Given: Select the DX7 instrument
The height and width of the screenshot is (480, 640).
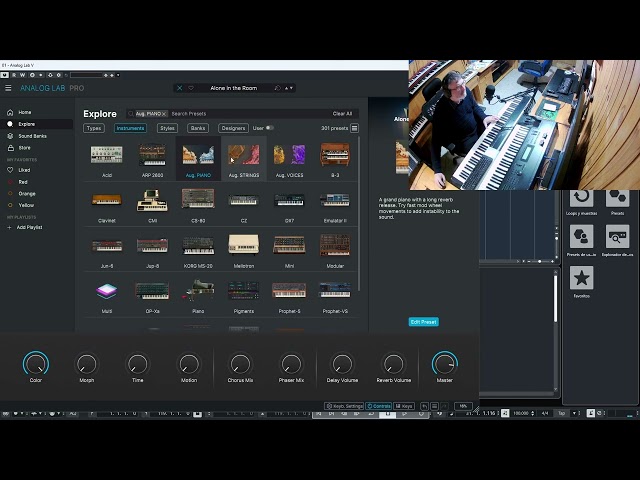Looking at the screenshot, I should click(289, 205).
